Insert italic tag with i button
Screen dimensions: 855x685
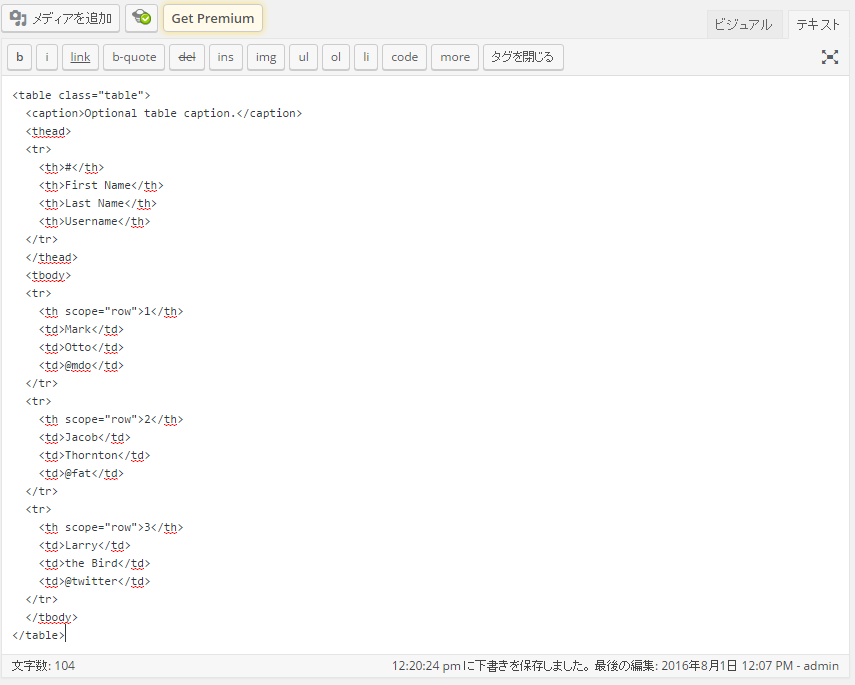(47, 57)
